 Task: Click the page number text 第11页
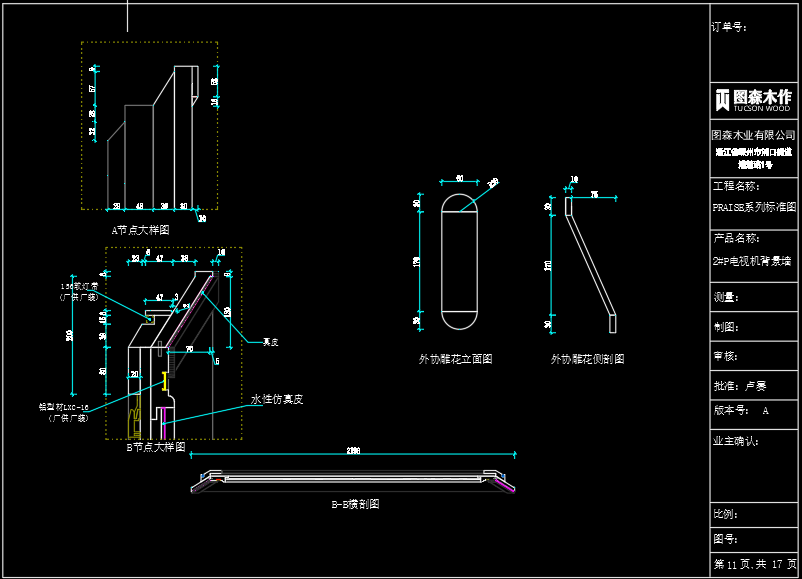click(x=735, y=565)
